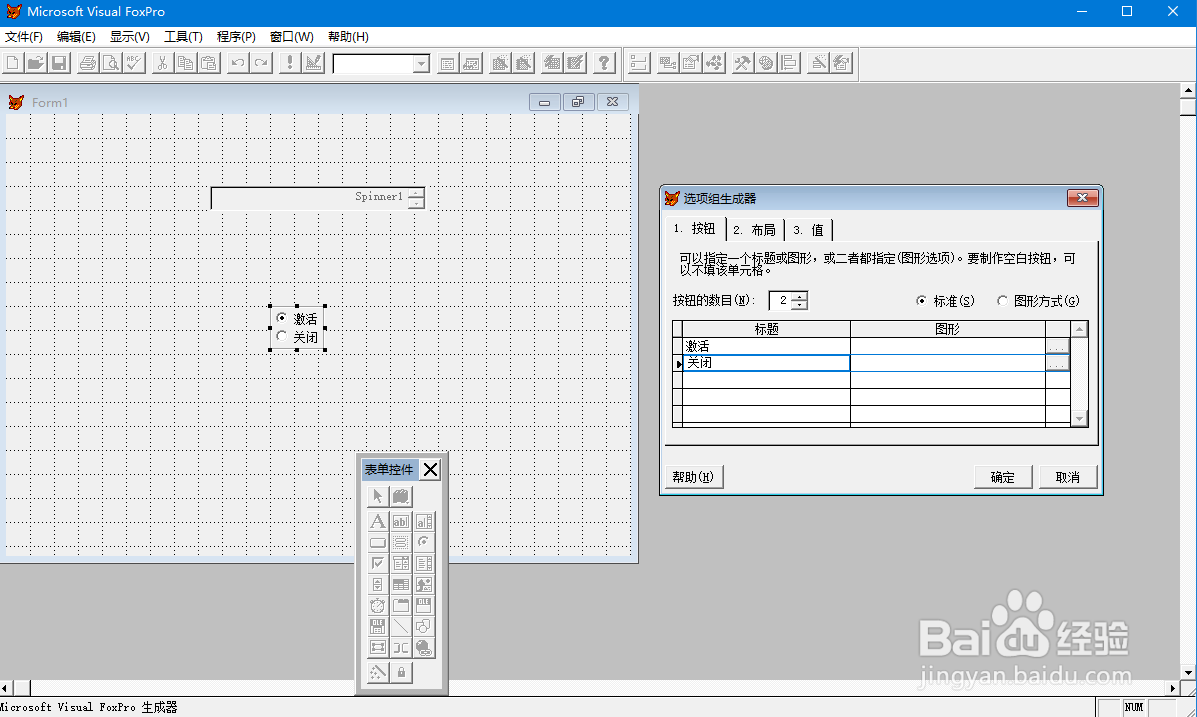Screen dimensions: 1197x717
Task: Select the 激活 option button on Form1
Action: click(x=282, y=318)
